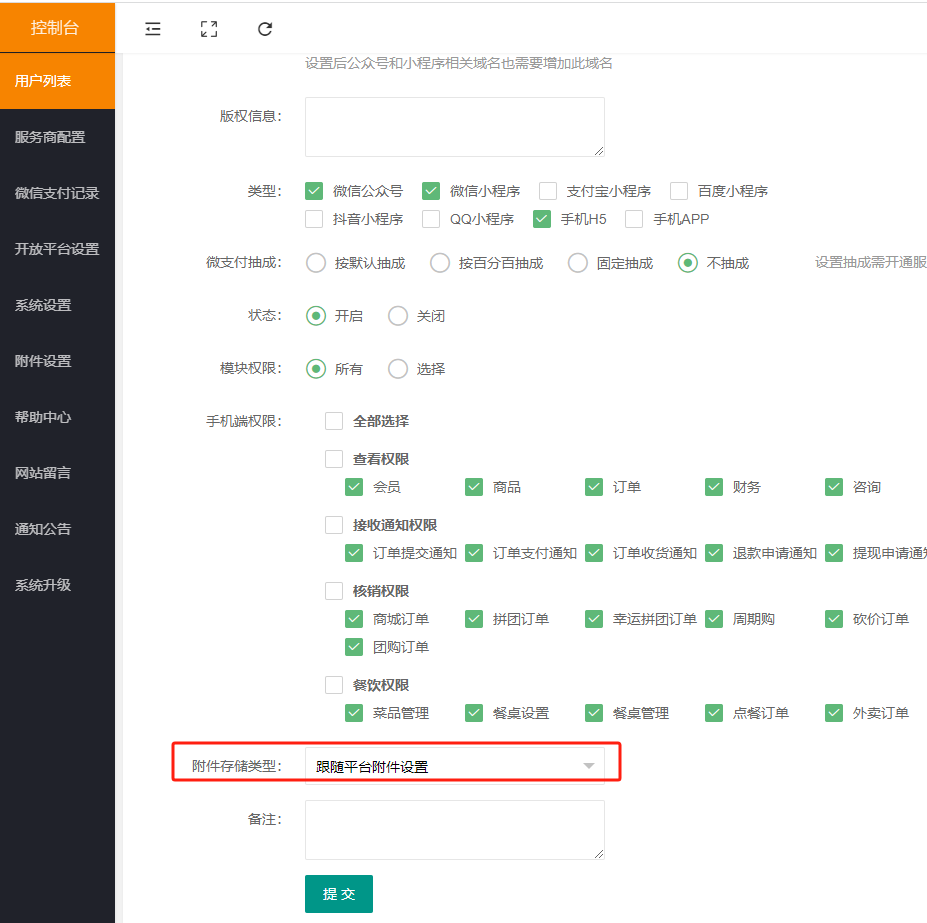The width and height of the screenshot is (927, 923).
Task: Uncheck the 外卖订单 permission checkbox
Action: (834, 713)
